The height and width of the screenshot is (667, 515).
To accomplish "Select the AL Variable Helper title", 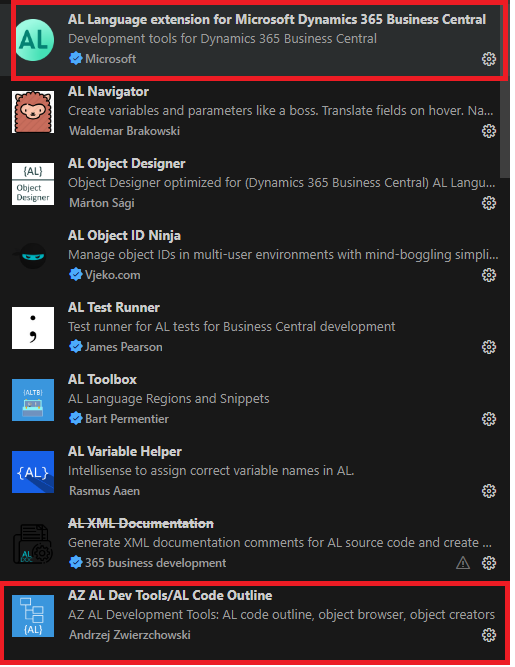I will pos(125,451).
